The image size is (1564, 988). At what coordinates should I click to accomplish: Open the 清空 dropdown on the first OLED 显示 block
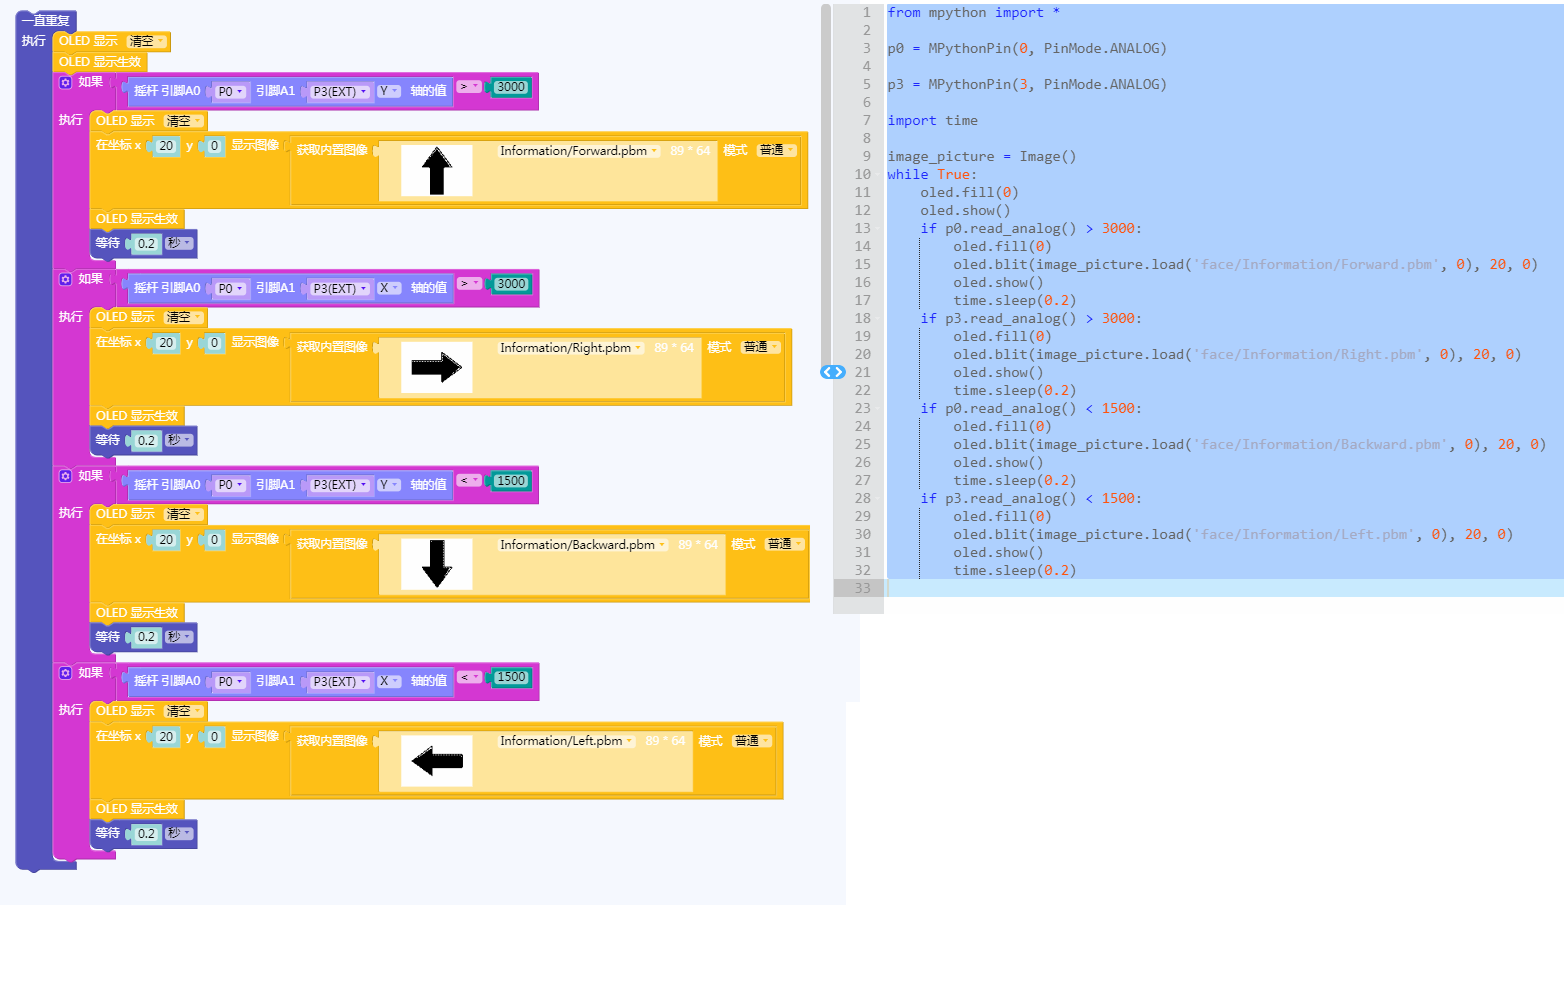[146, 41]
